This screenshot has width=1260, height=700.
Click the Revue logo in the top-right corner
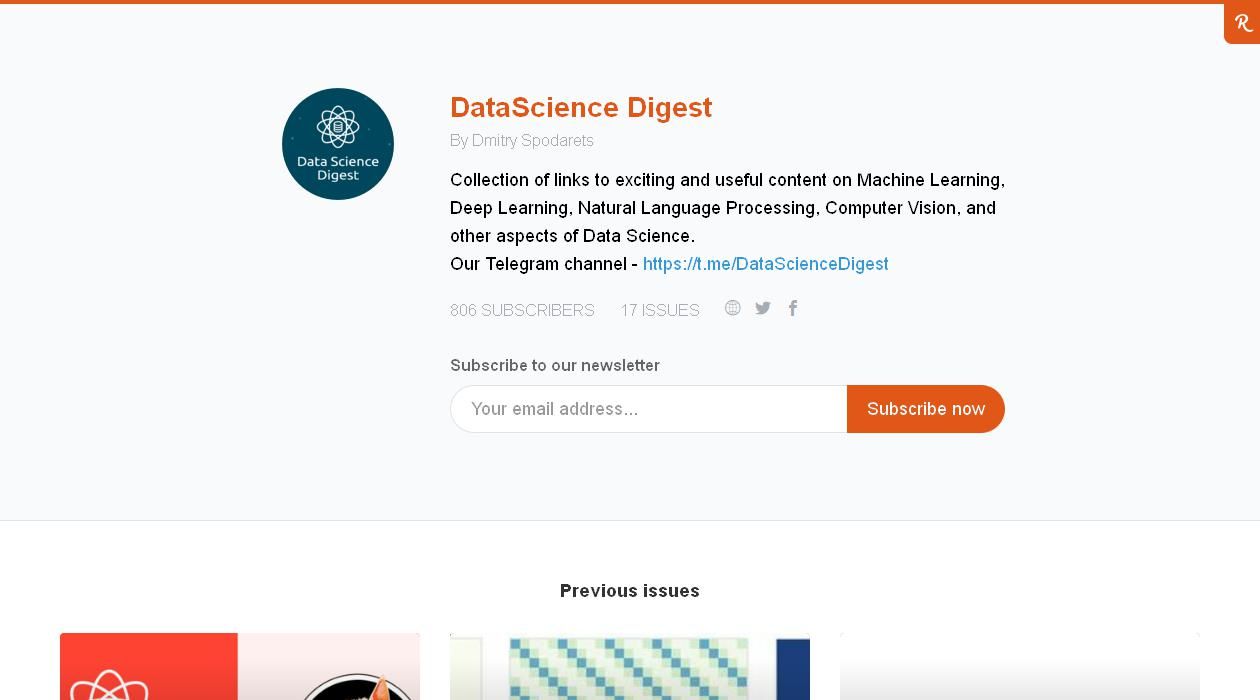tap(1243, 23)
